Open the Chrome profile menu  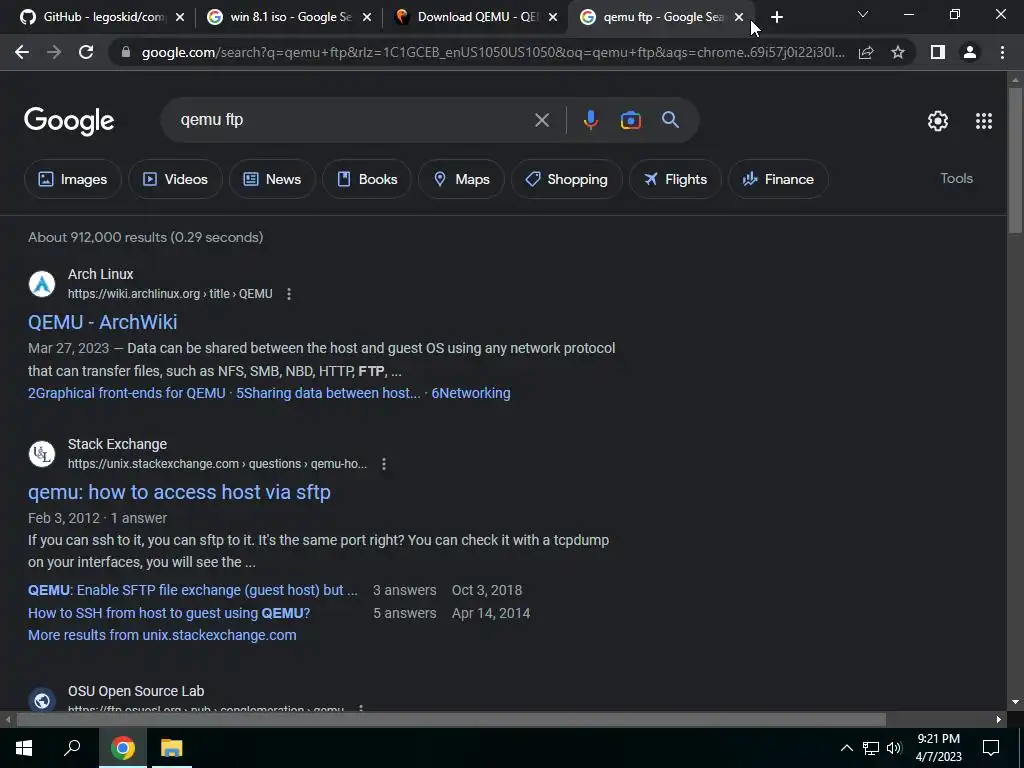pos(970,52)
